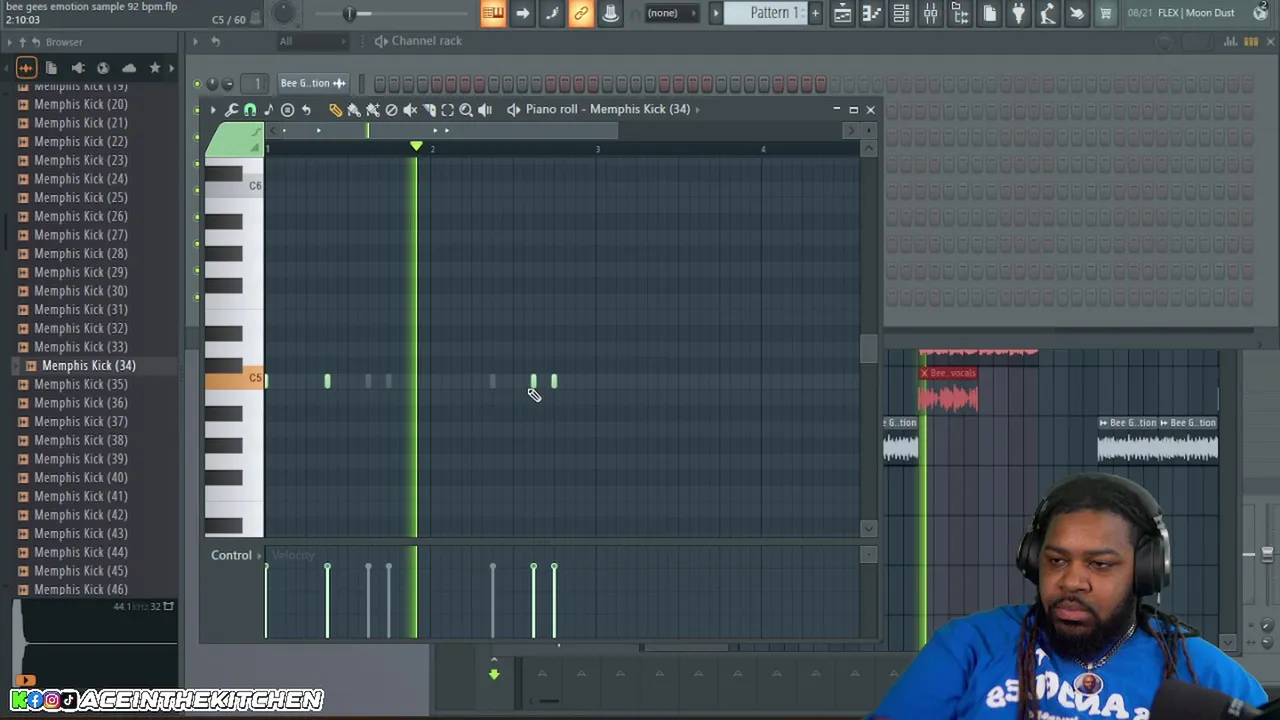1280x720 pixels.
Task: Expand the arrow after the Piano roll title
Action: pos(698,109)
